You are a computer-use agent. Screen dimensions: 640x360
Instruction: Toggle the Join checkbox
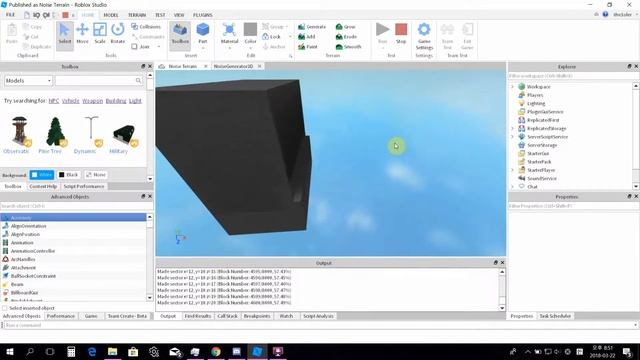click(x=134, y=47)
